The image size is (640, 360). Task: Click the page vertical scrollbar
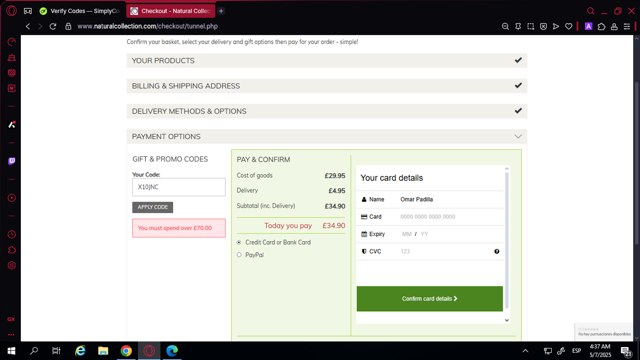point(637,163)
